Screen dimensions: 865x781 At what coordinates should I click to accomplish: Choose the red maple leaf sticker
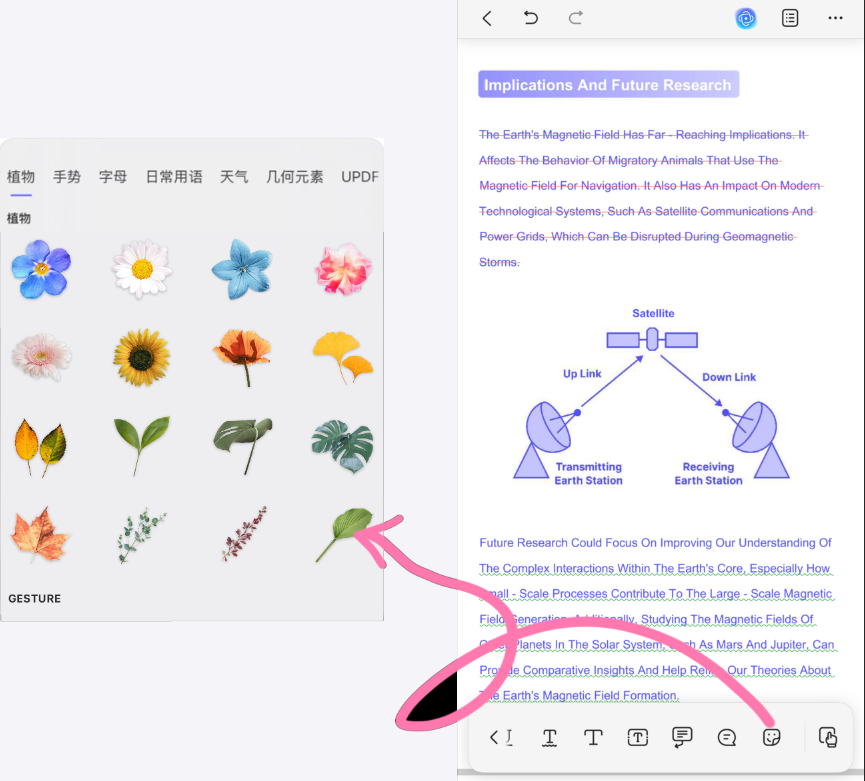[x=40, y=534]
